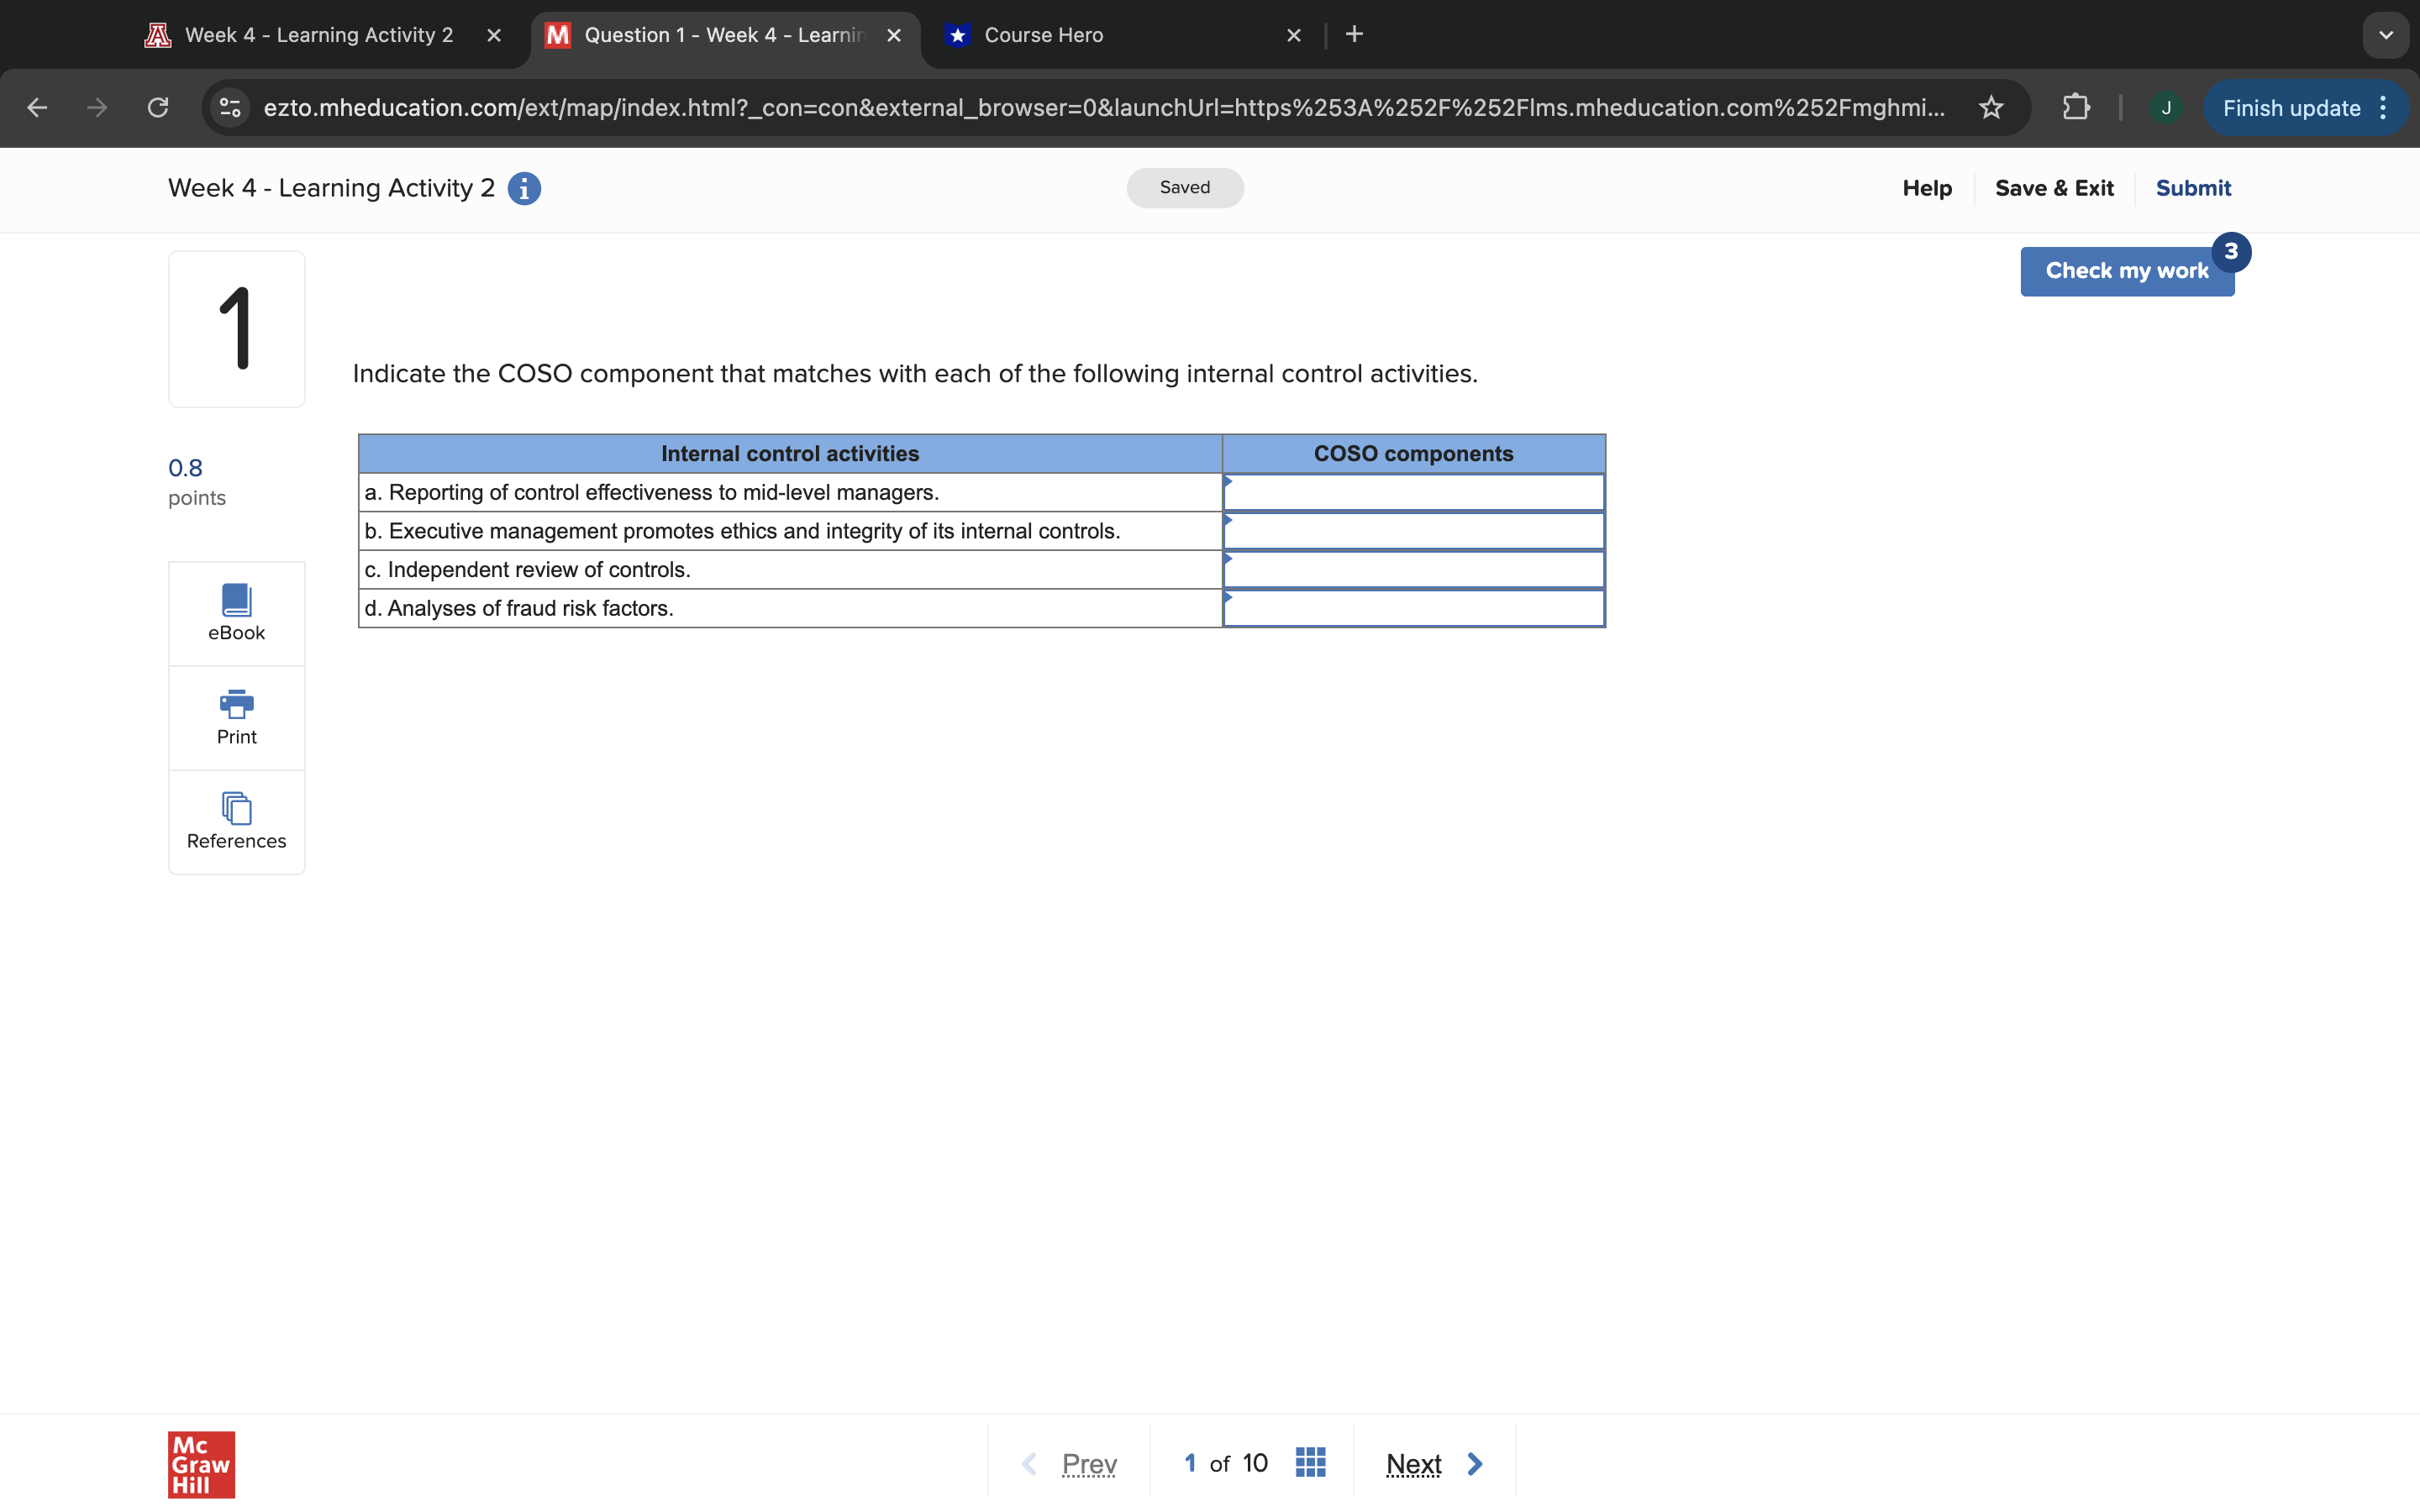The height and width of the screenshot is (1512, 2420).
Task: Open COSO dropdown for independent review of controls
Action: tap(1412, 569)
